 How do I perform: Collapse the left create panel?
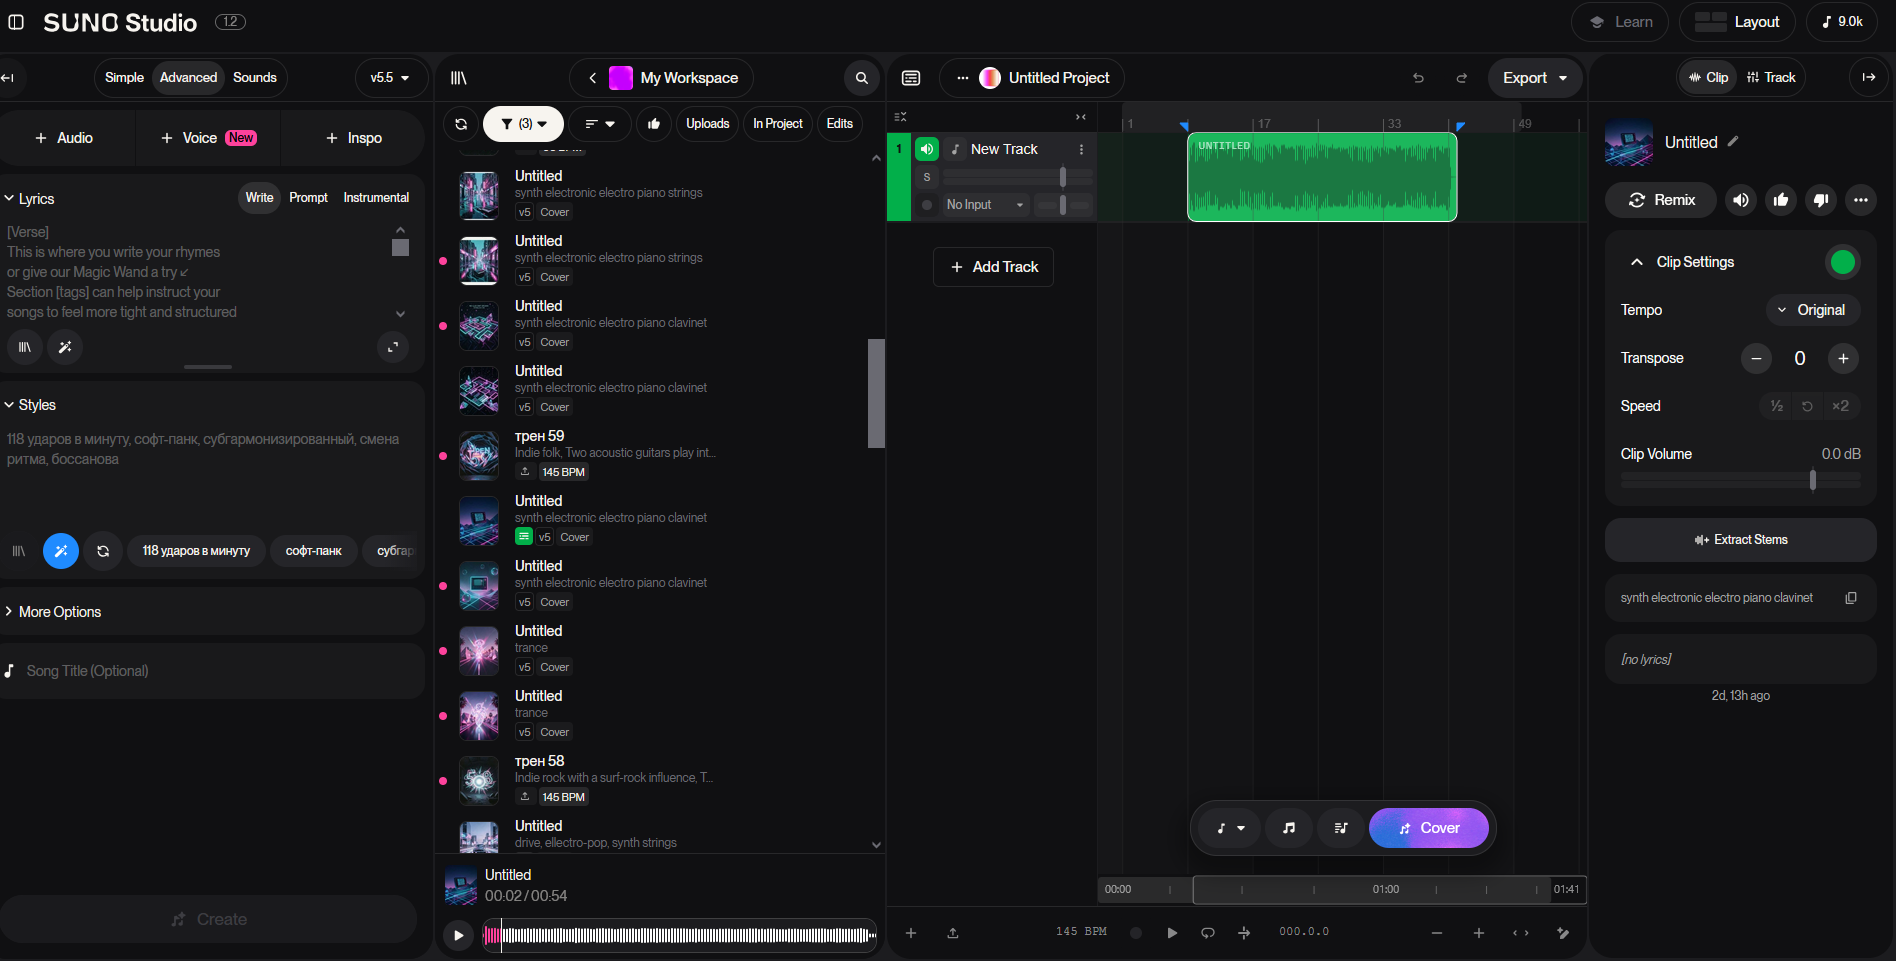7,78
